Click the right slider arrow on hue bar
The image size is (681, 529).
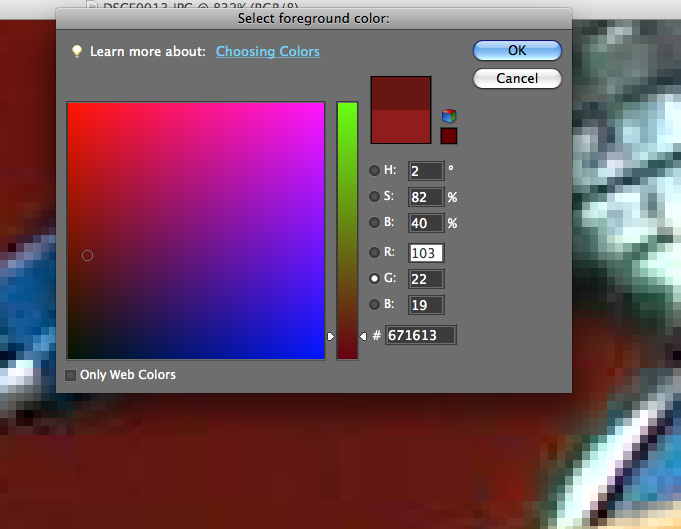[x=363, y=336]
